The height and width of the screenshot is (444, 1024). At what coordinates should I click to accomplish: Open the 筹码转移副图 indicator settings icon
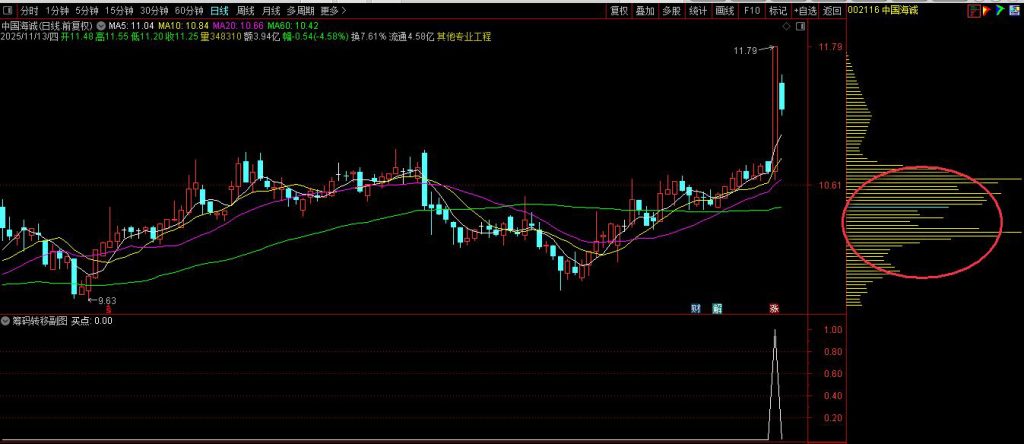tap(6, 321)
